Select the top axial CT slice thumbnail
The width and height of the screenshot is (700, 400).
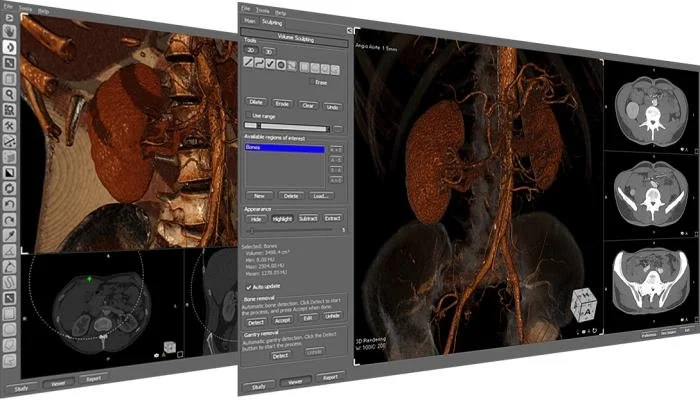pos(651,109)
